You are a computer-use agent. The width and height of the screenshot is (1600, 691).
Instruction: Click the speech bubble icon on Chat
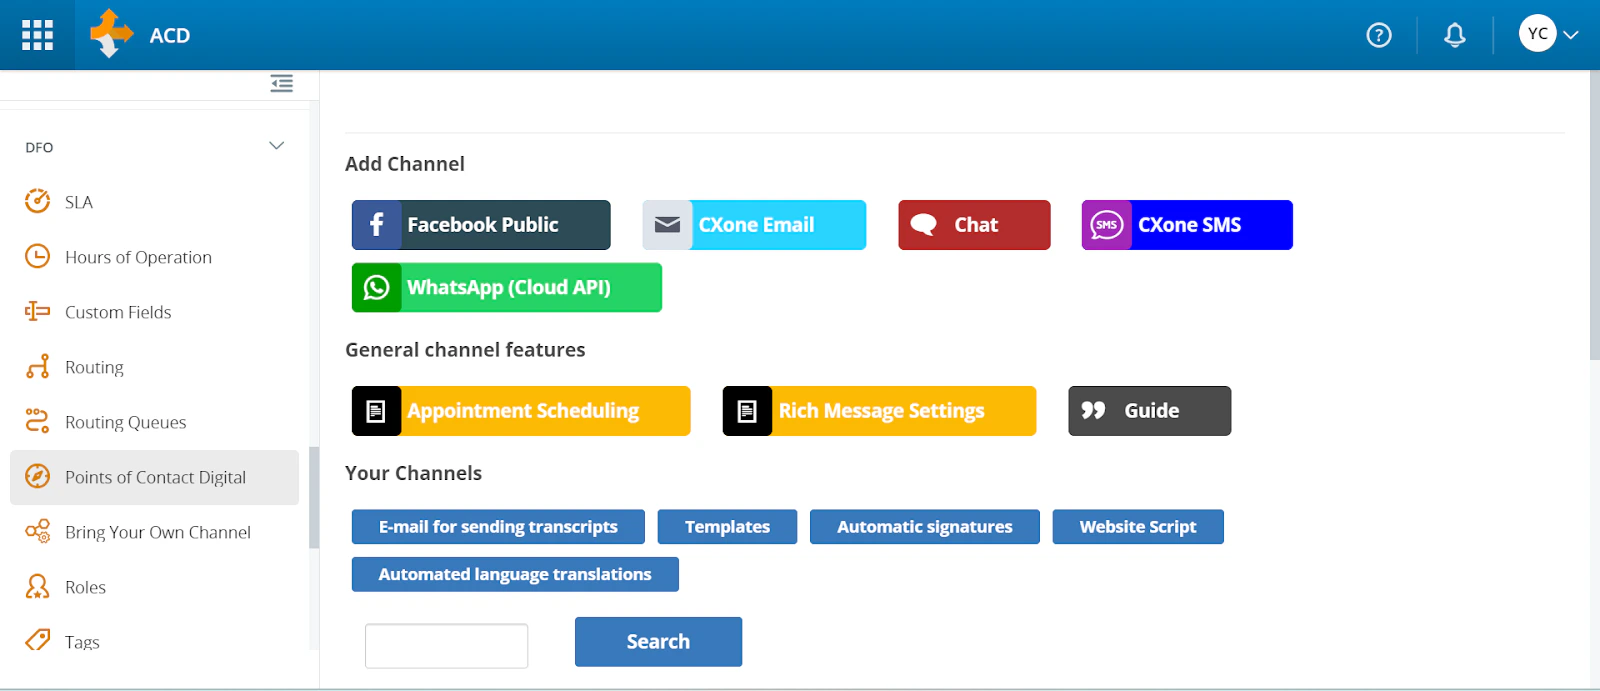point(923,225)
